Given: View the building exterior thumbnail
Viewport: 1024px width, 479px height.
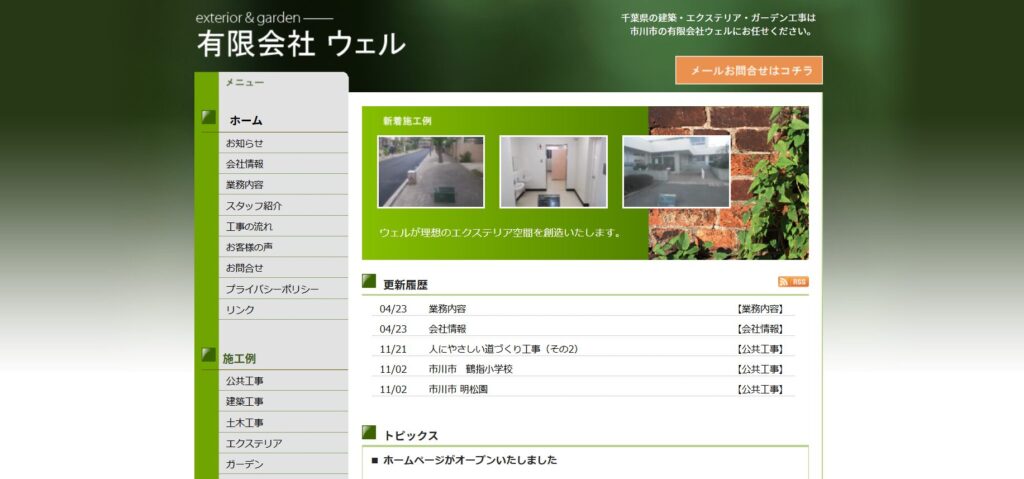Looking at the screenshot, I should [676, 172].
